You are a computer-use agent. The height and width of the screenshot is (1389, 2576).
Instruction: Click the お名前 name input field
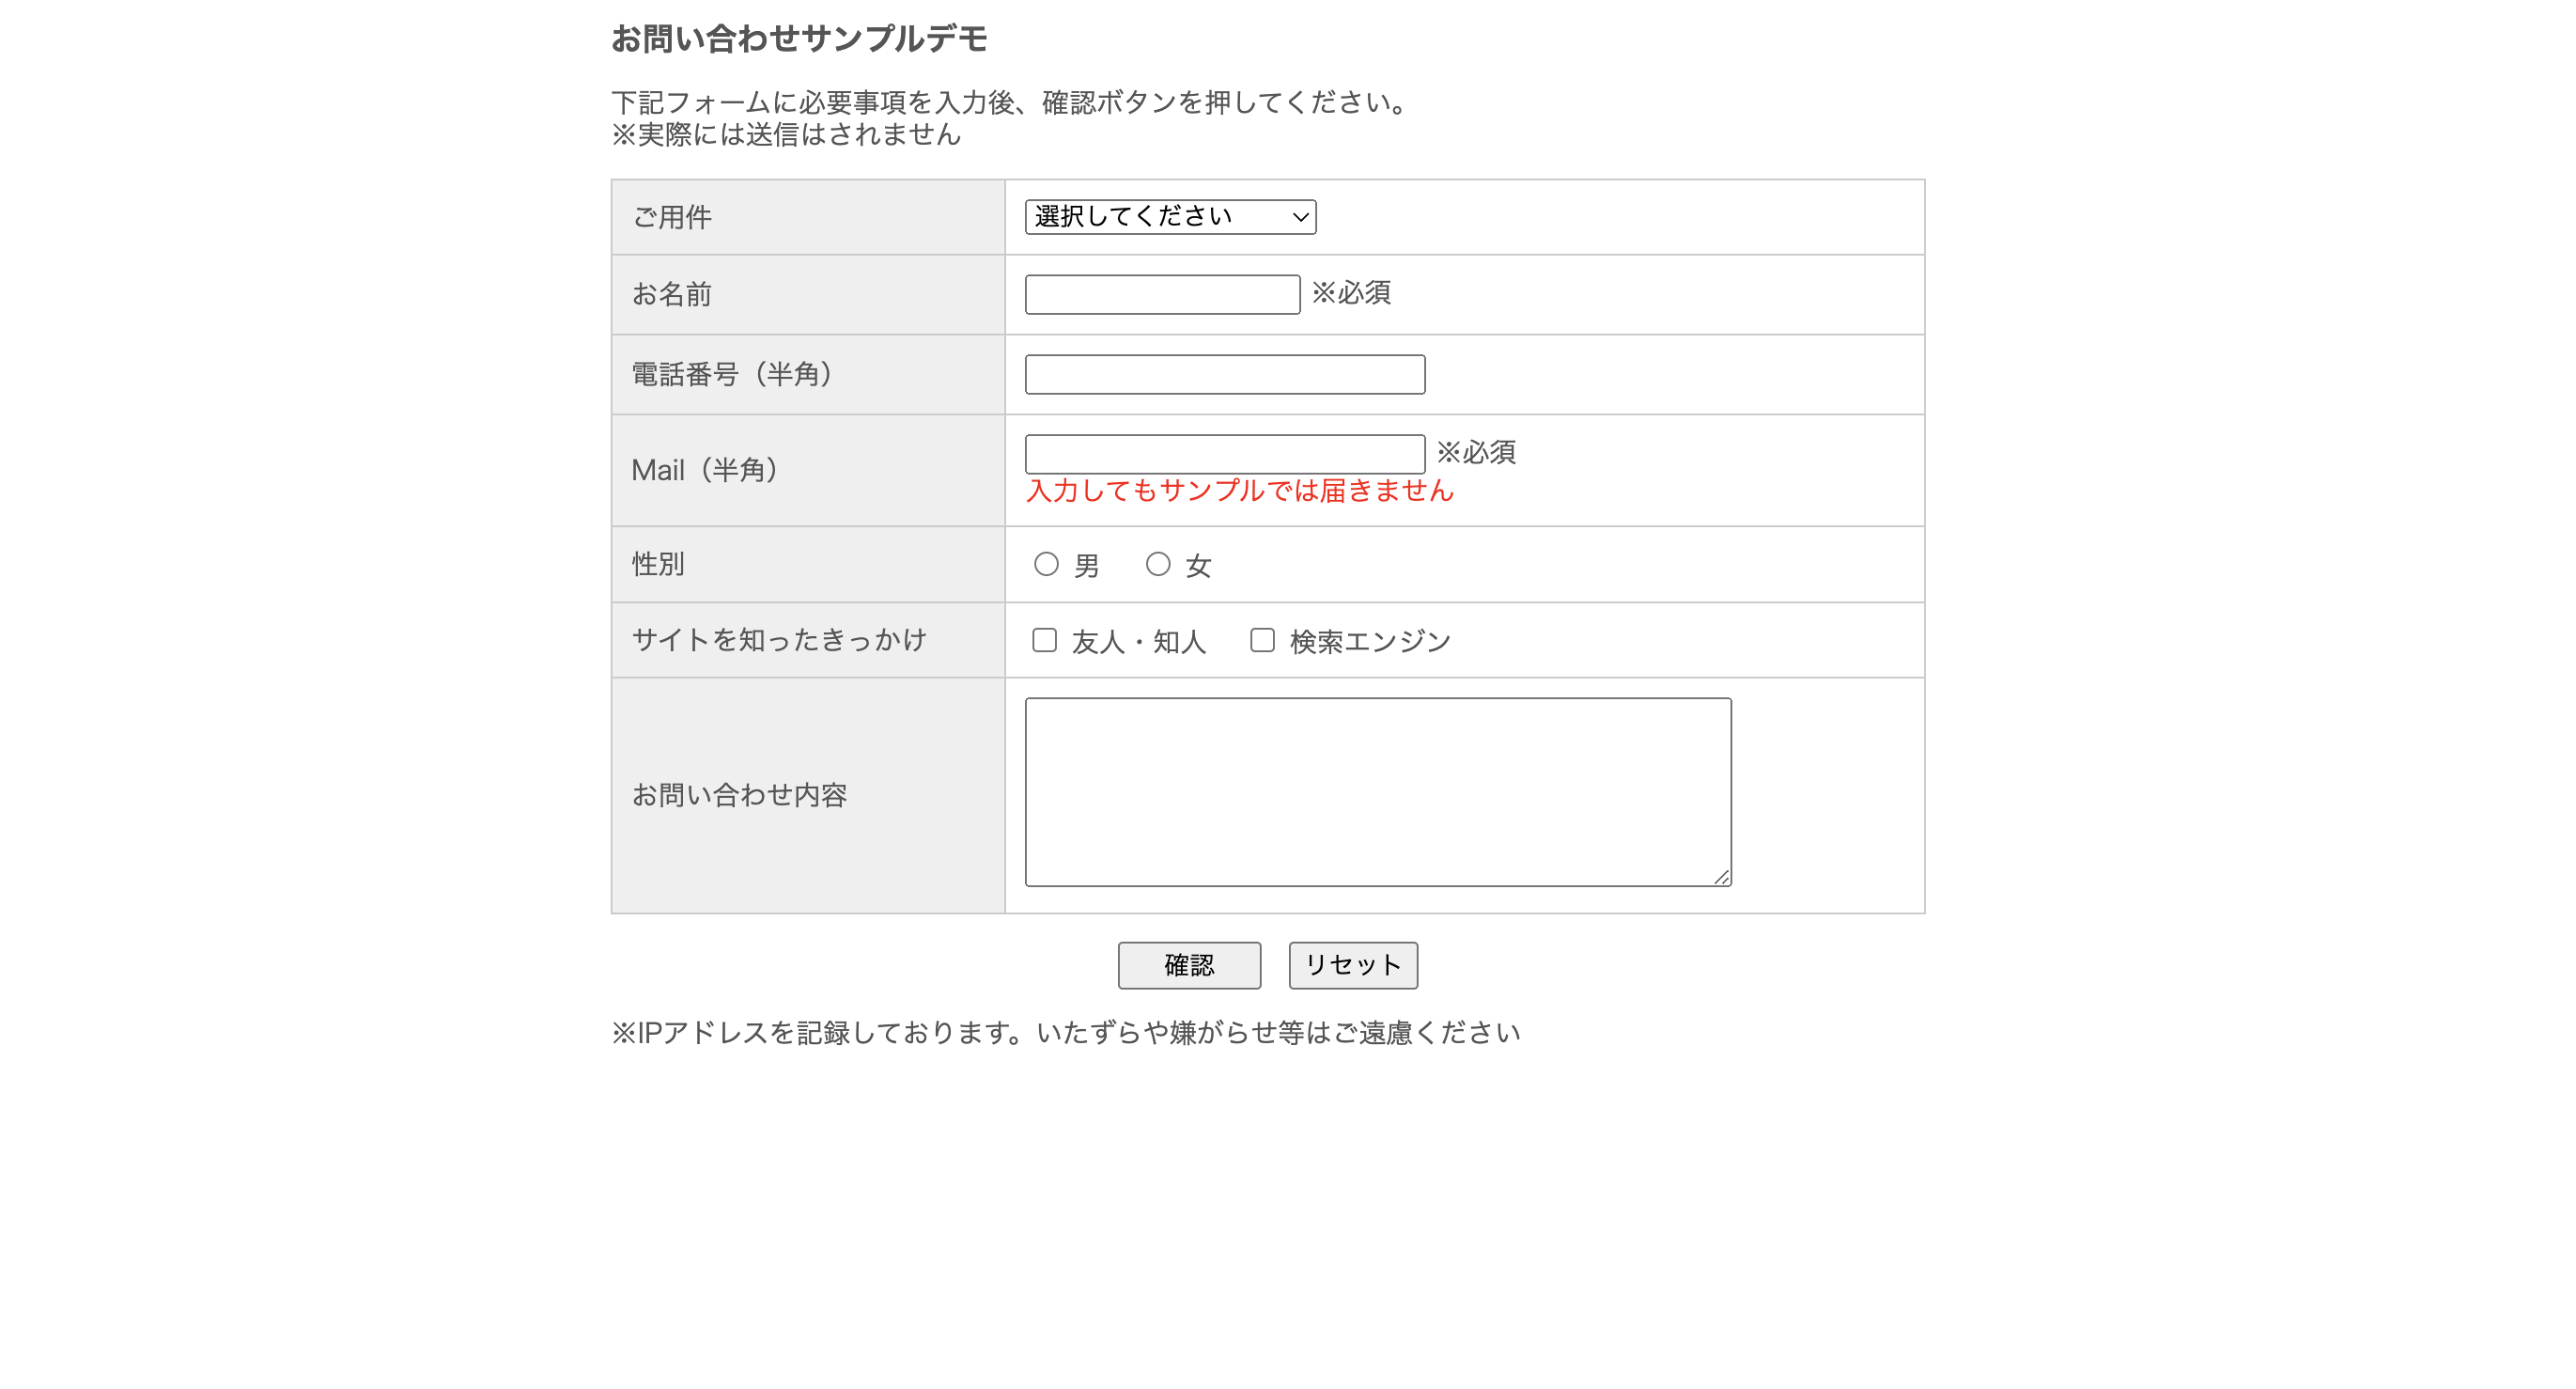[x=1162, y=293]
